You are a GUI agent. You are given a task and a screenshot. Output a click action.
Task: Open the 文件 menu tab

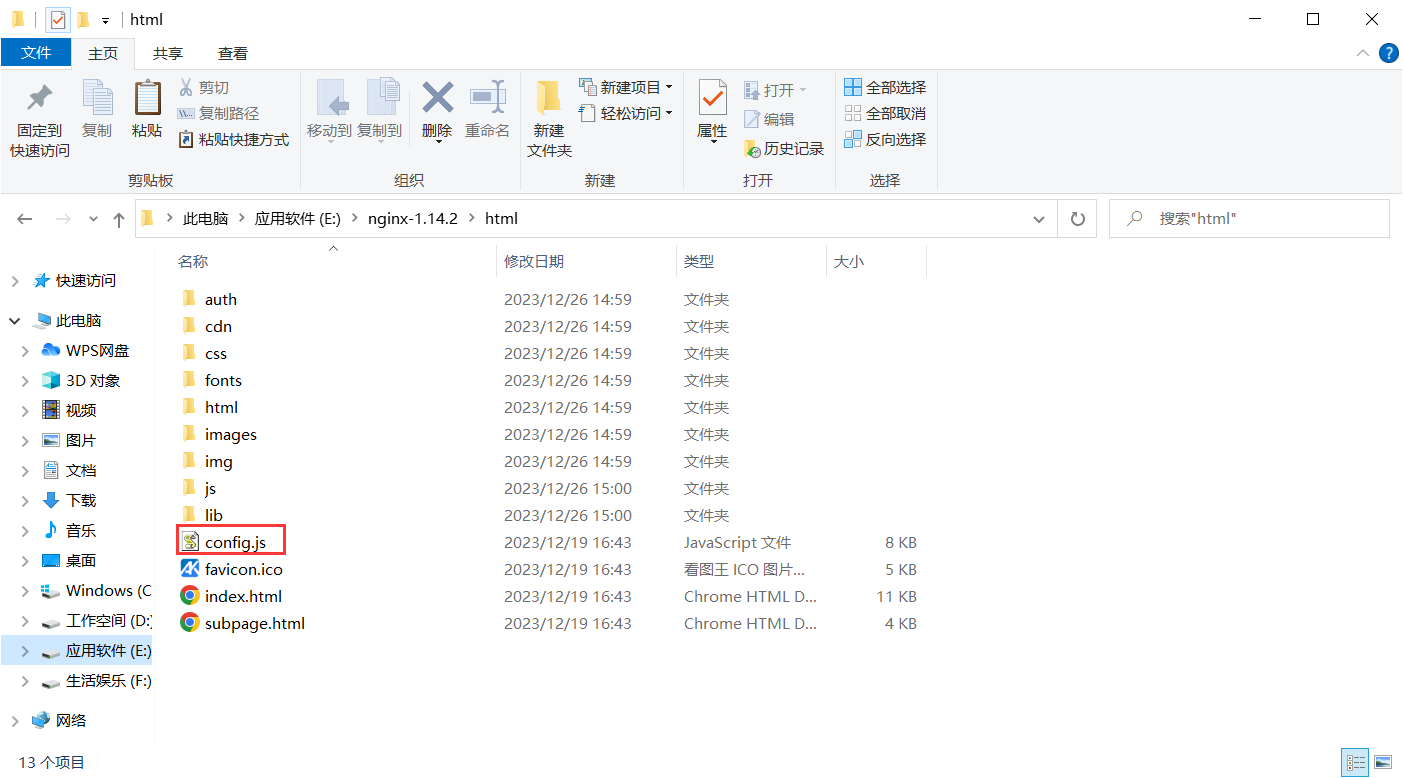[x=36, y=53]
